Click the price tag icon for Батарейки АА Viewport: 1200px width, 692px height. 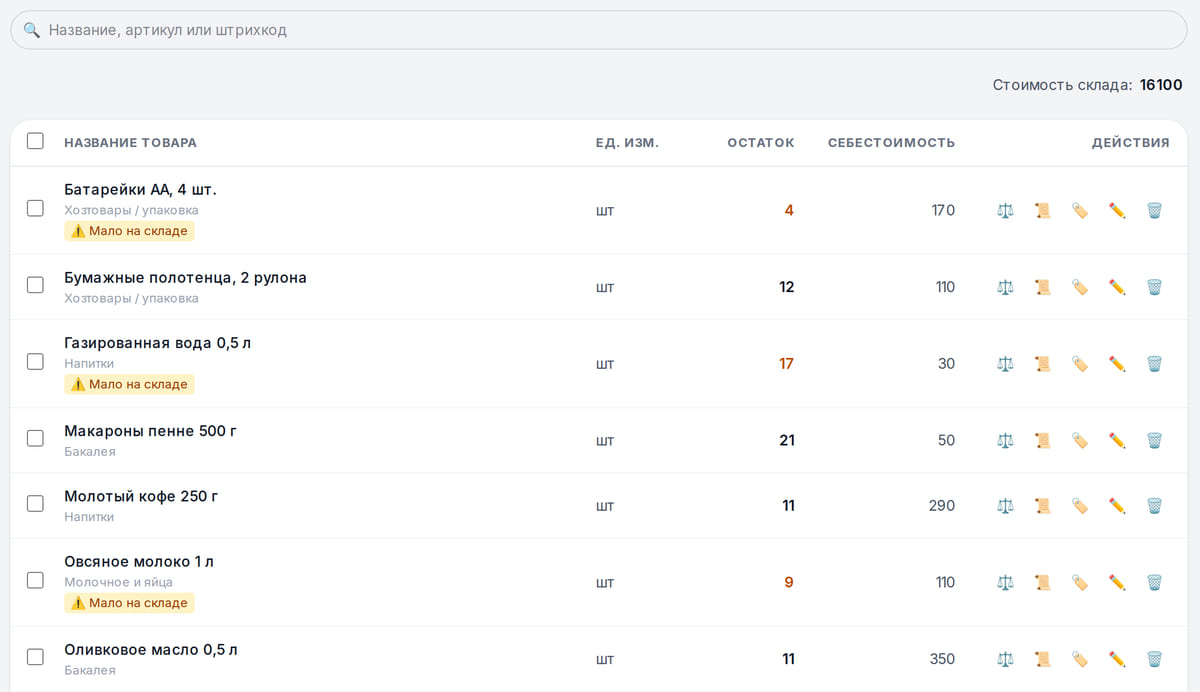tap(1080, 210)
